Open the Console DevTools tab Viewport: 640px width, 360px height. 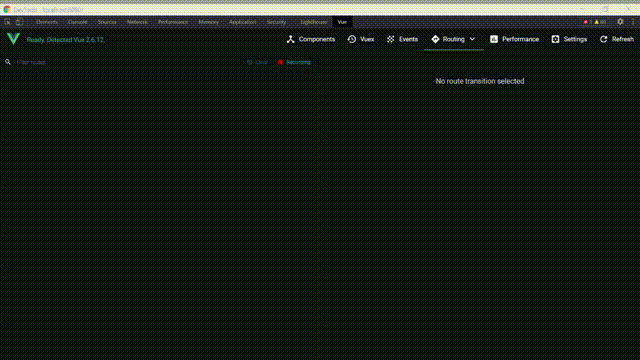pyautogui.click(x=78, y=22)
